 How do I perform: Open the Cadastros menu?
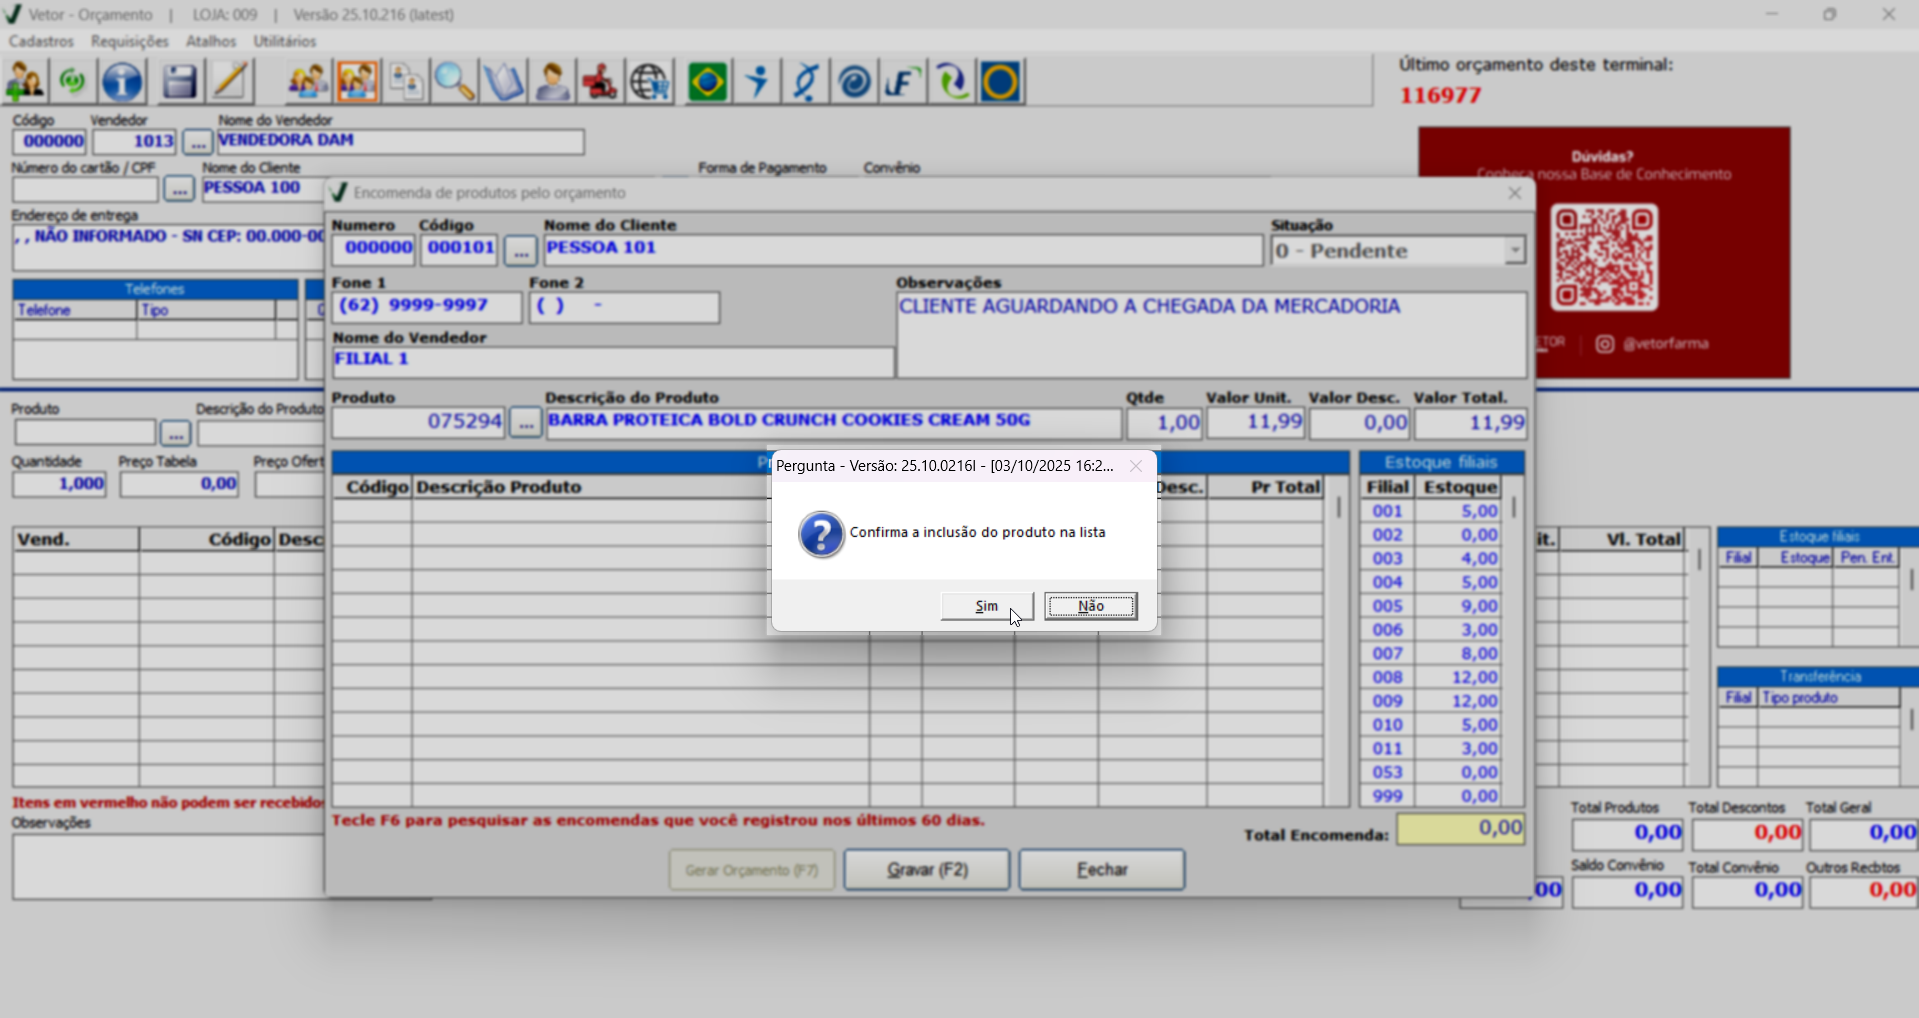(x=41, y=41)
